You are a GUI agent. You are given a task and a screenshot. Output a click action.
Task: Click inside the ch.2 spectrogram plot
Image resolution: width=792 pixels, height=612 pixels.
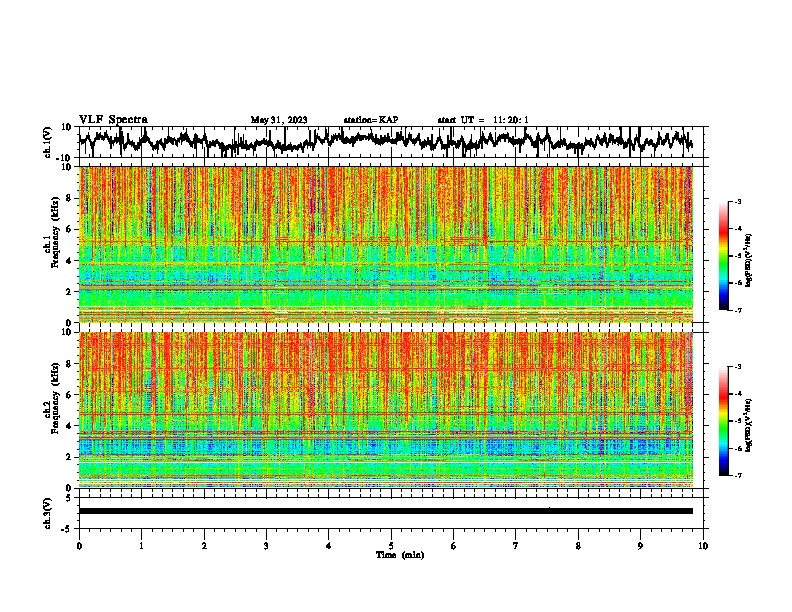pos(386,410)
